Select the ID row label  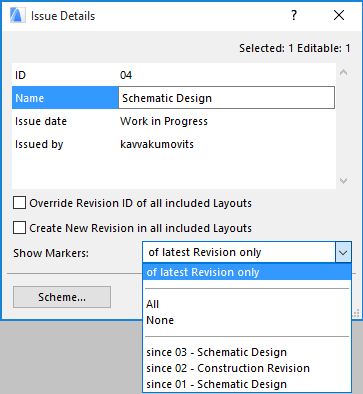click(20, 75)
